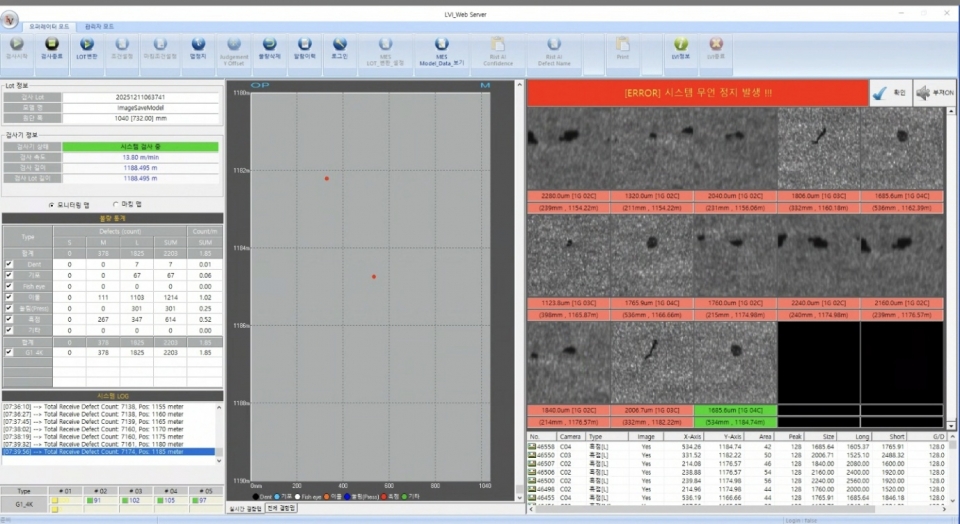The height and width of the screenshot is (524, 960).
Task: Open MES Model_Data_보기 in the toolbar
Action: click(441, 48)
